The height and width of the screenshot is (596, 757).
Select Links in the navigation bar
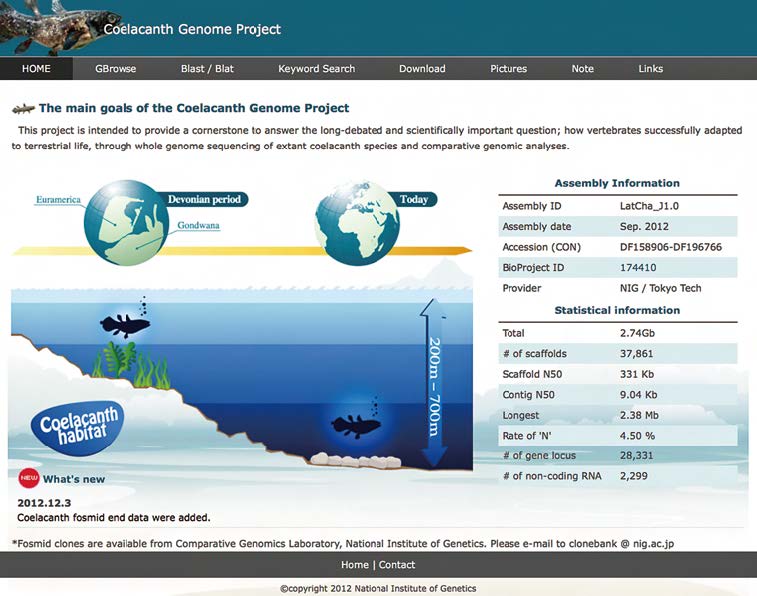(650, 69)
